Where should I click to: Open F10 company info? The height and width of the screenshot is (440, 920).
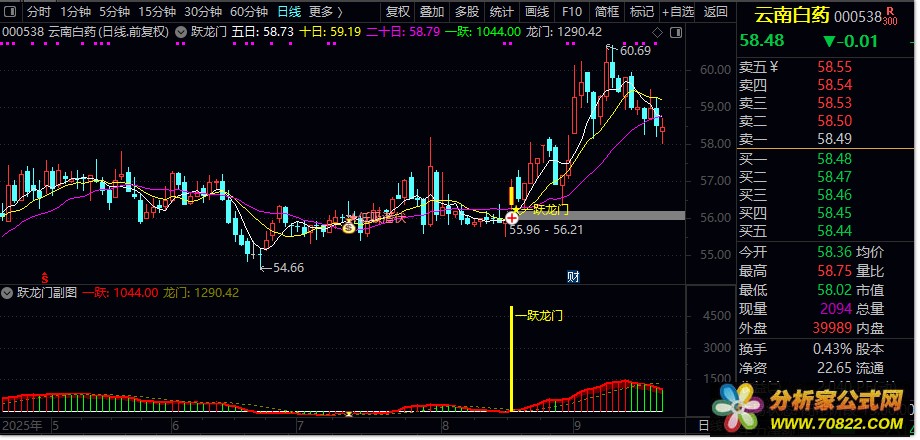click(571, 11)
